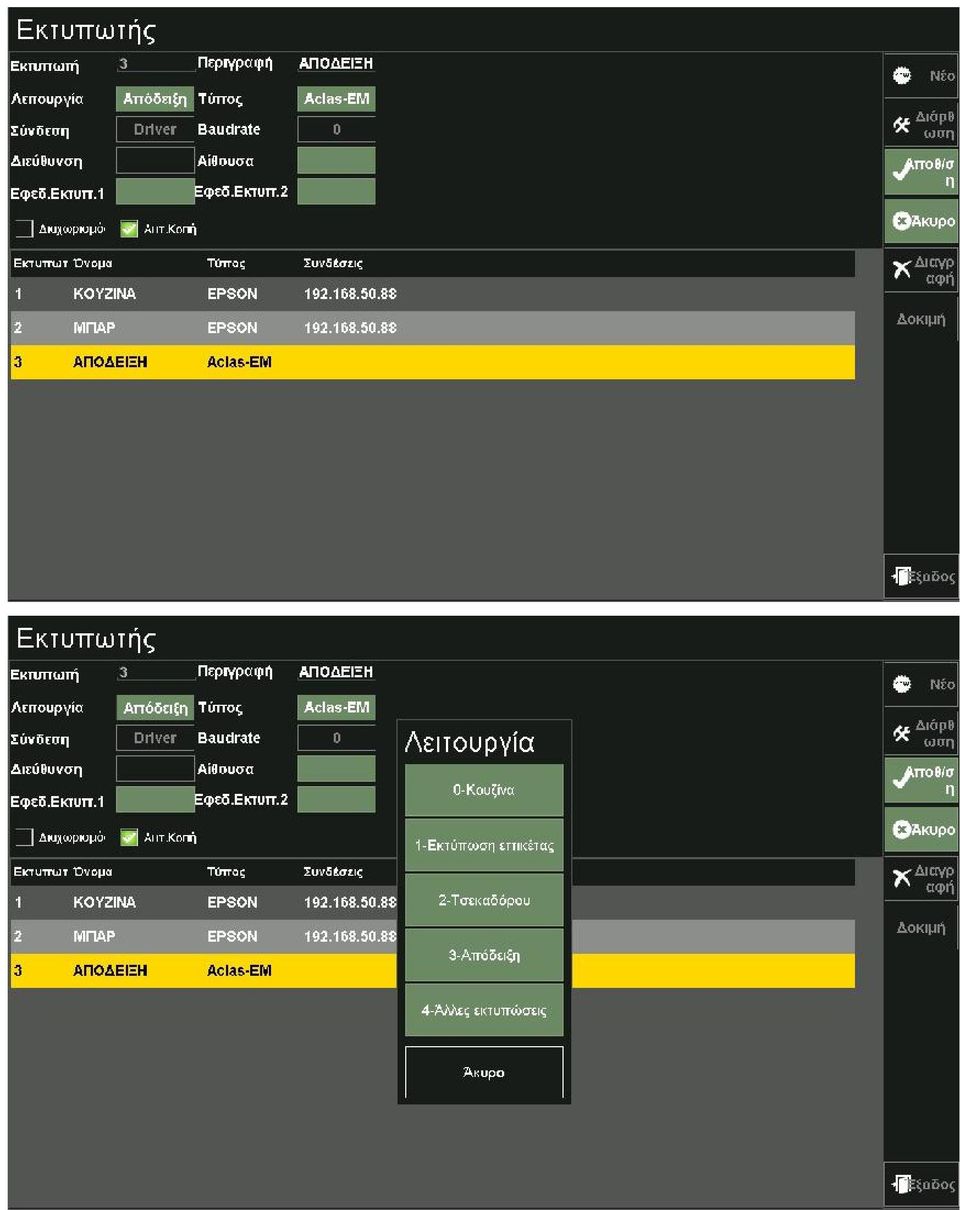Click sidebar Άκυρο button in the popup screen

921,830
